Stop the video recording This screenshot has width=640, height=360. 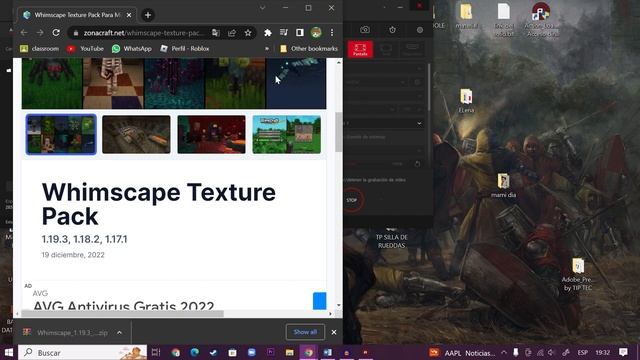click(352, 200)
